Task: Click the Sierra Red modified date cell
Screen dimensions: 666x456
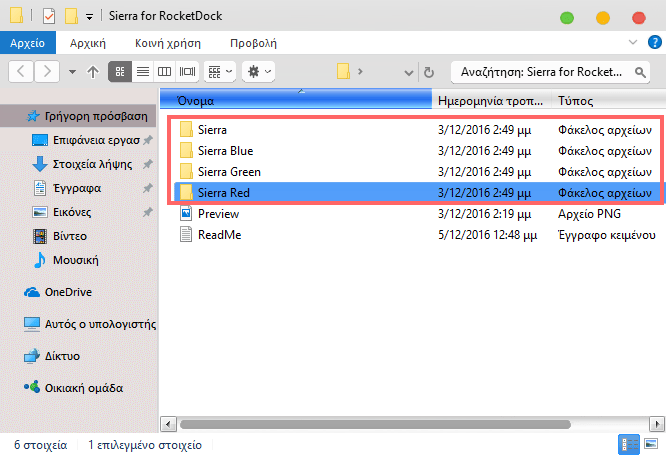Action: coord(485,193)
